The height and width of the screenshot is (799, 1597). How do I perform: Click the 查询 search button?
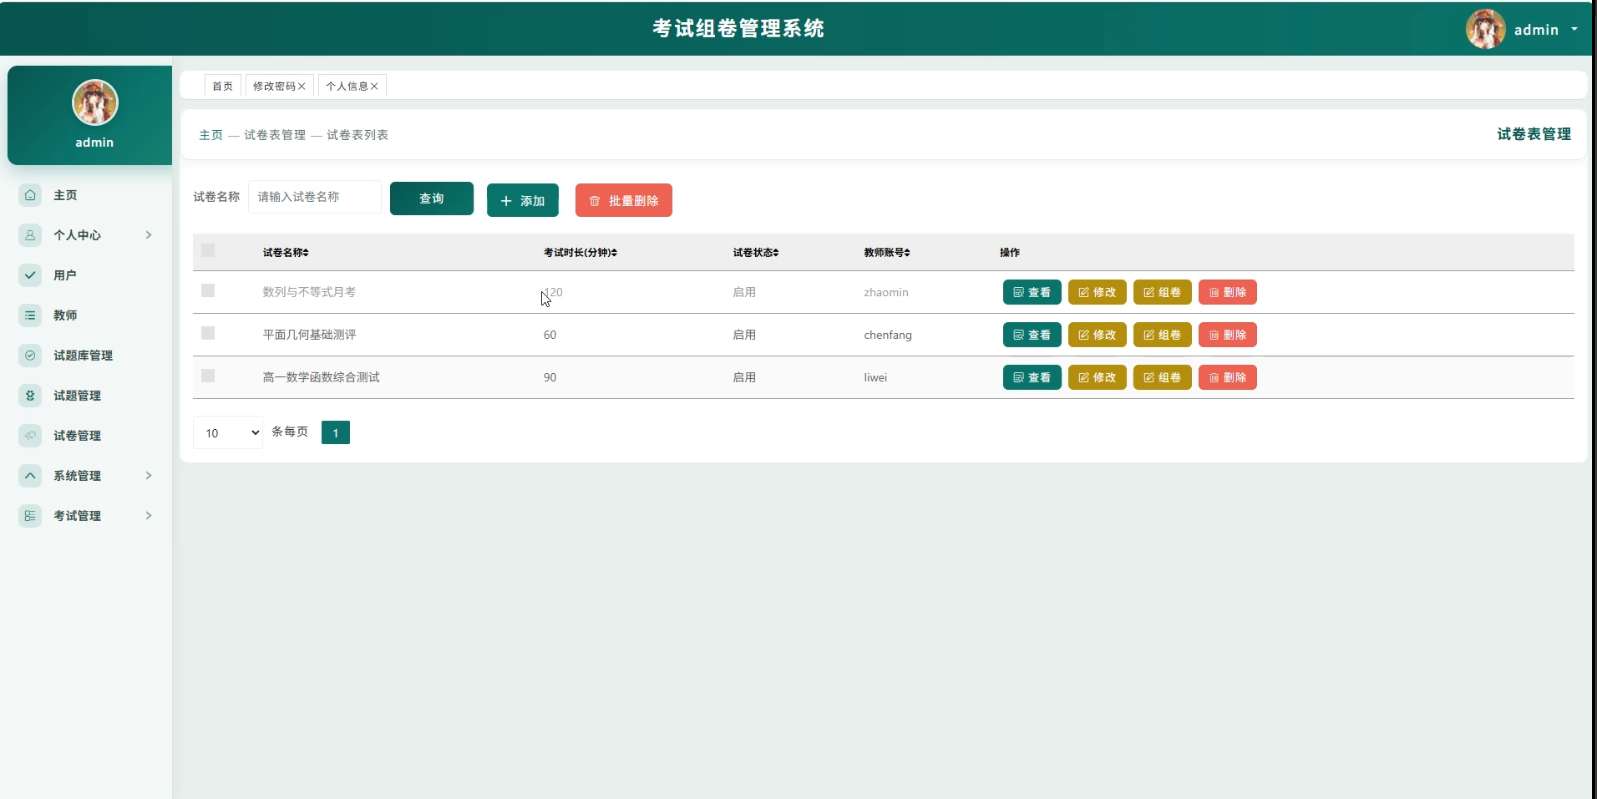(x=432, y=198)
